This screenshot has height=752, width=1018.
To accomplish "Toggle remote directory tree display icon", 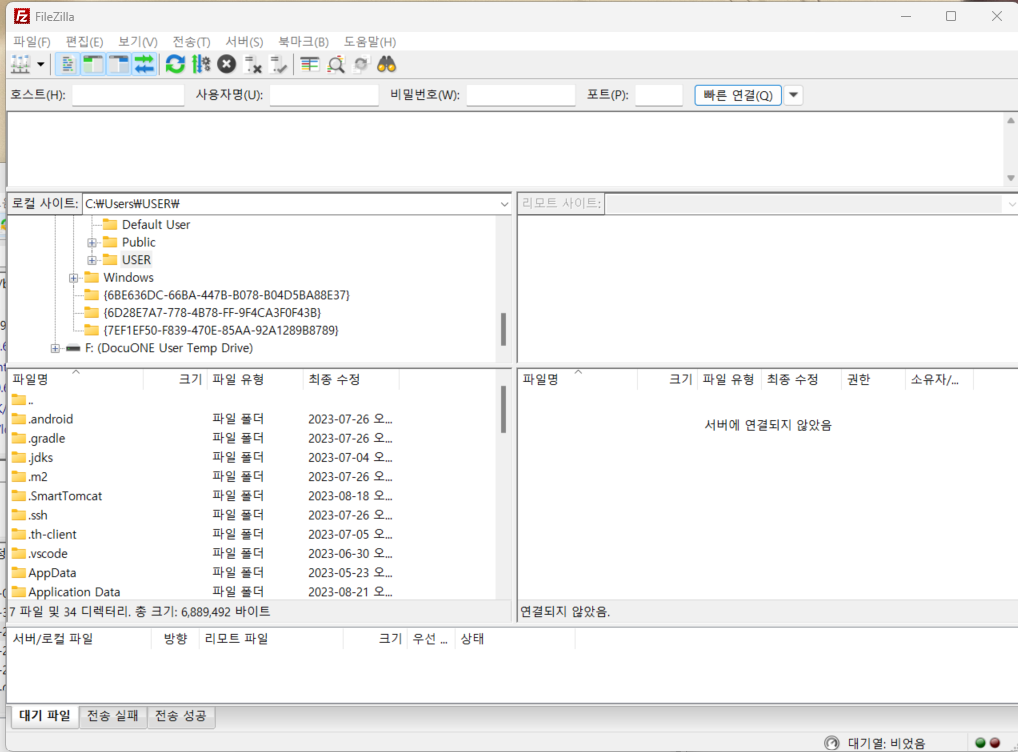I will (x=119, y=64).
